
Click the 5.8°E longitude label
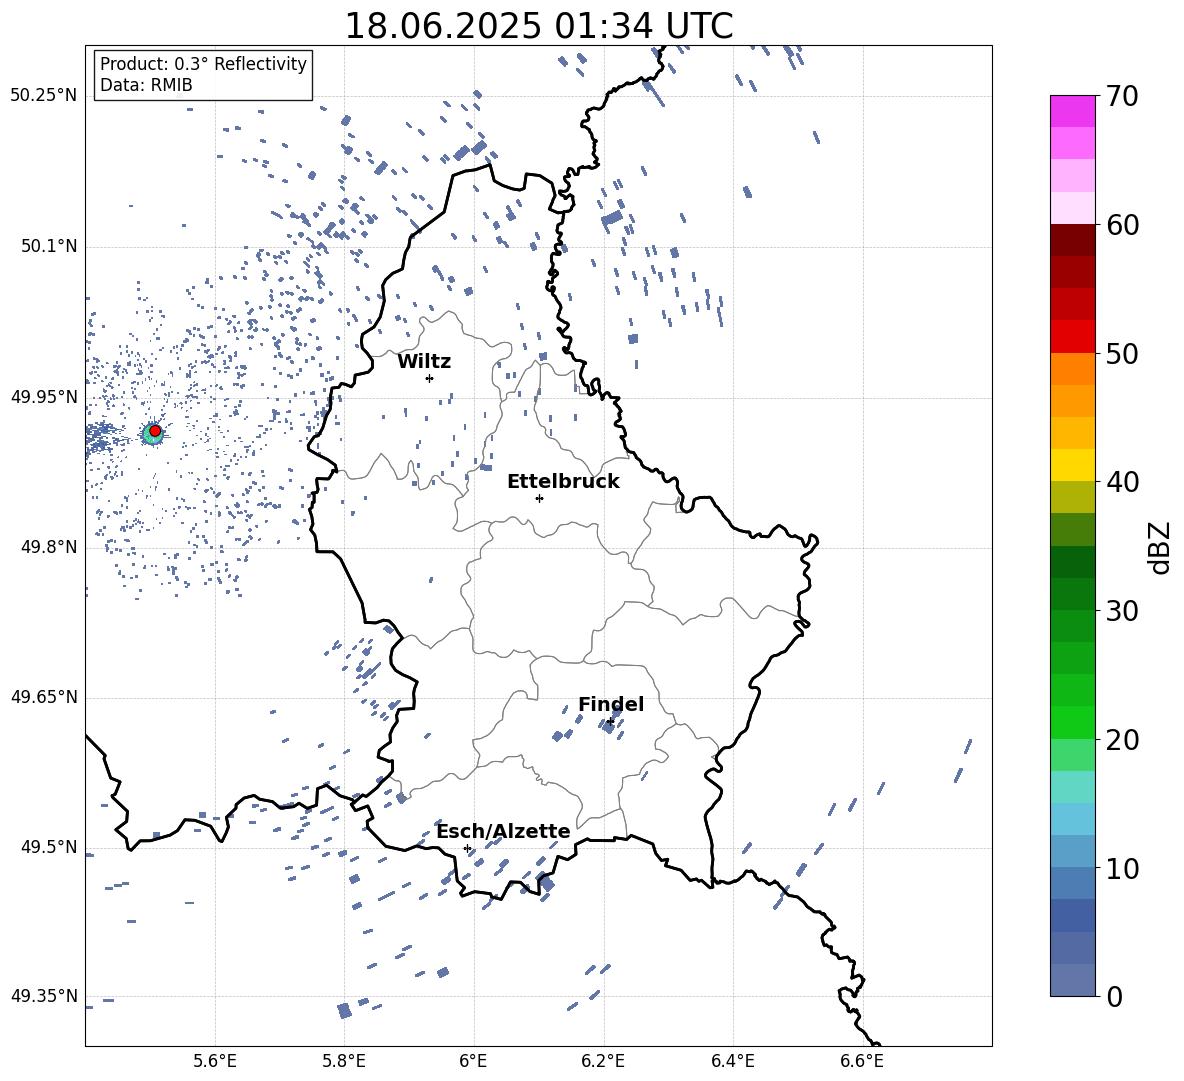(x=344, y=1061)
